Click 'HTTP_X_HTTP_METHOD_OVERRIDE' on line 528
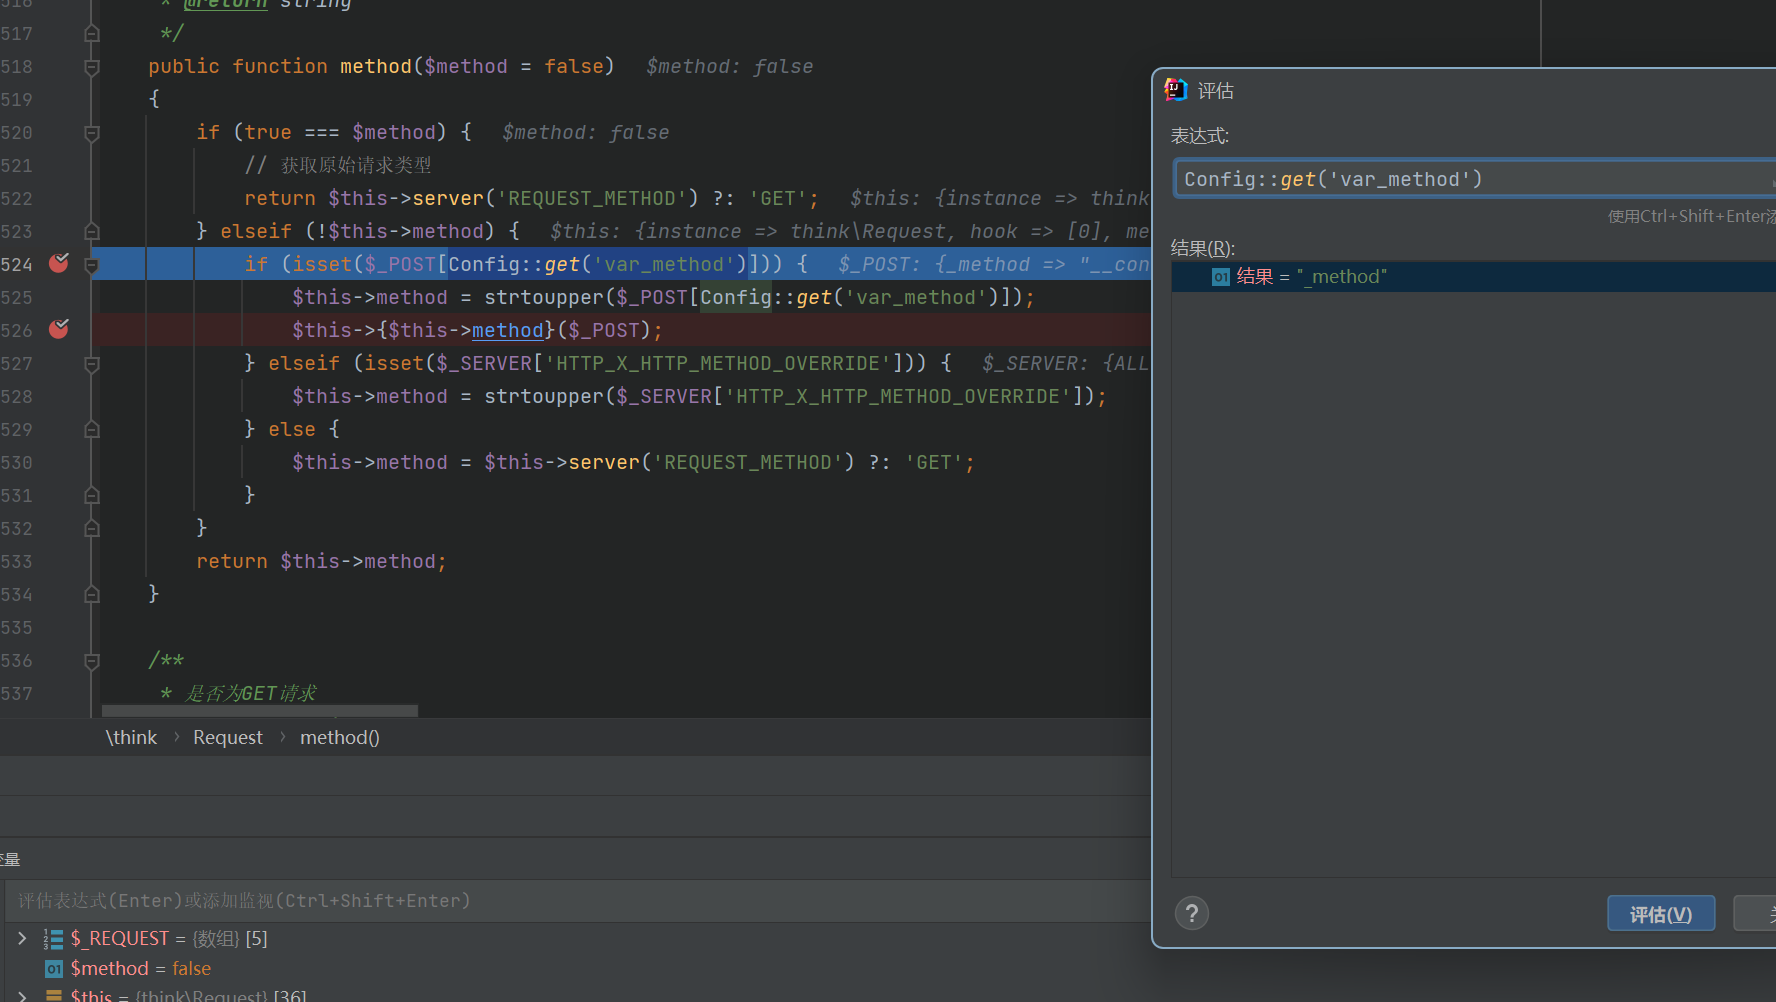Viewport: 1776px width, 1002px height. click(x=898, y=397)
